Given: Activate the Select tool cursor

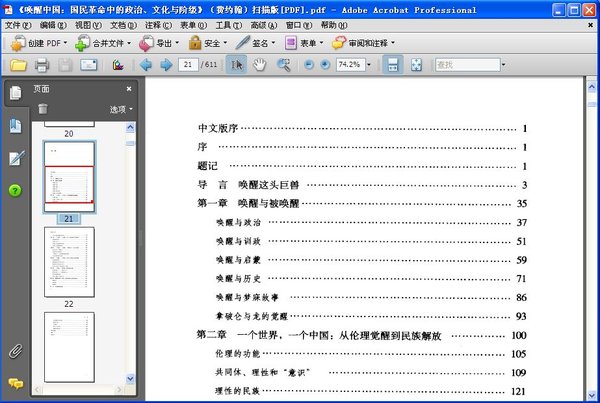Looking at the screenshot, I should click(237, 65).
